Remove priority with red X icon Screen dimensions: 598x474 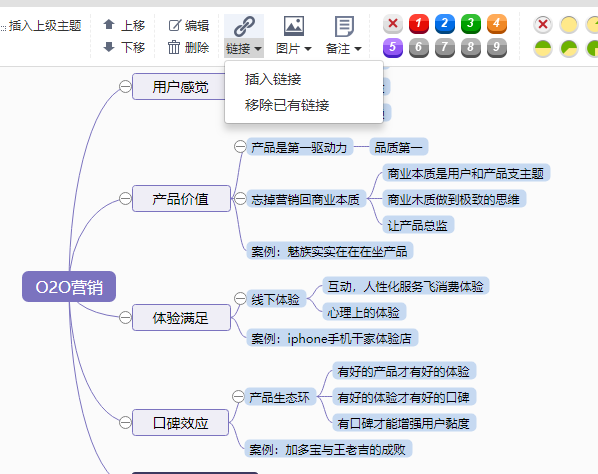(x=393, y=24)
